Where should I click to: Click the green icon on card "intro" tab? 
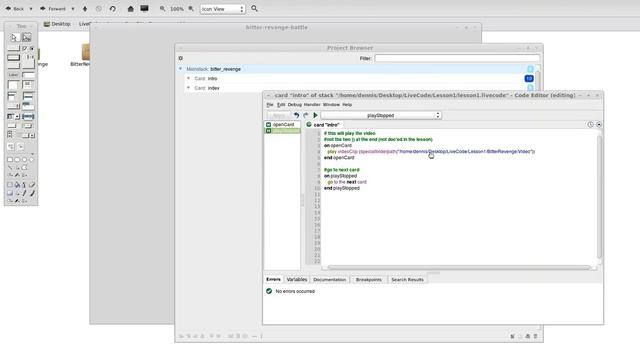tap(309, 124)
